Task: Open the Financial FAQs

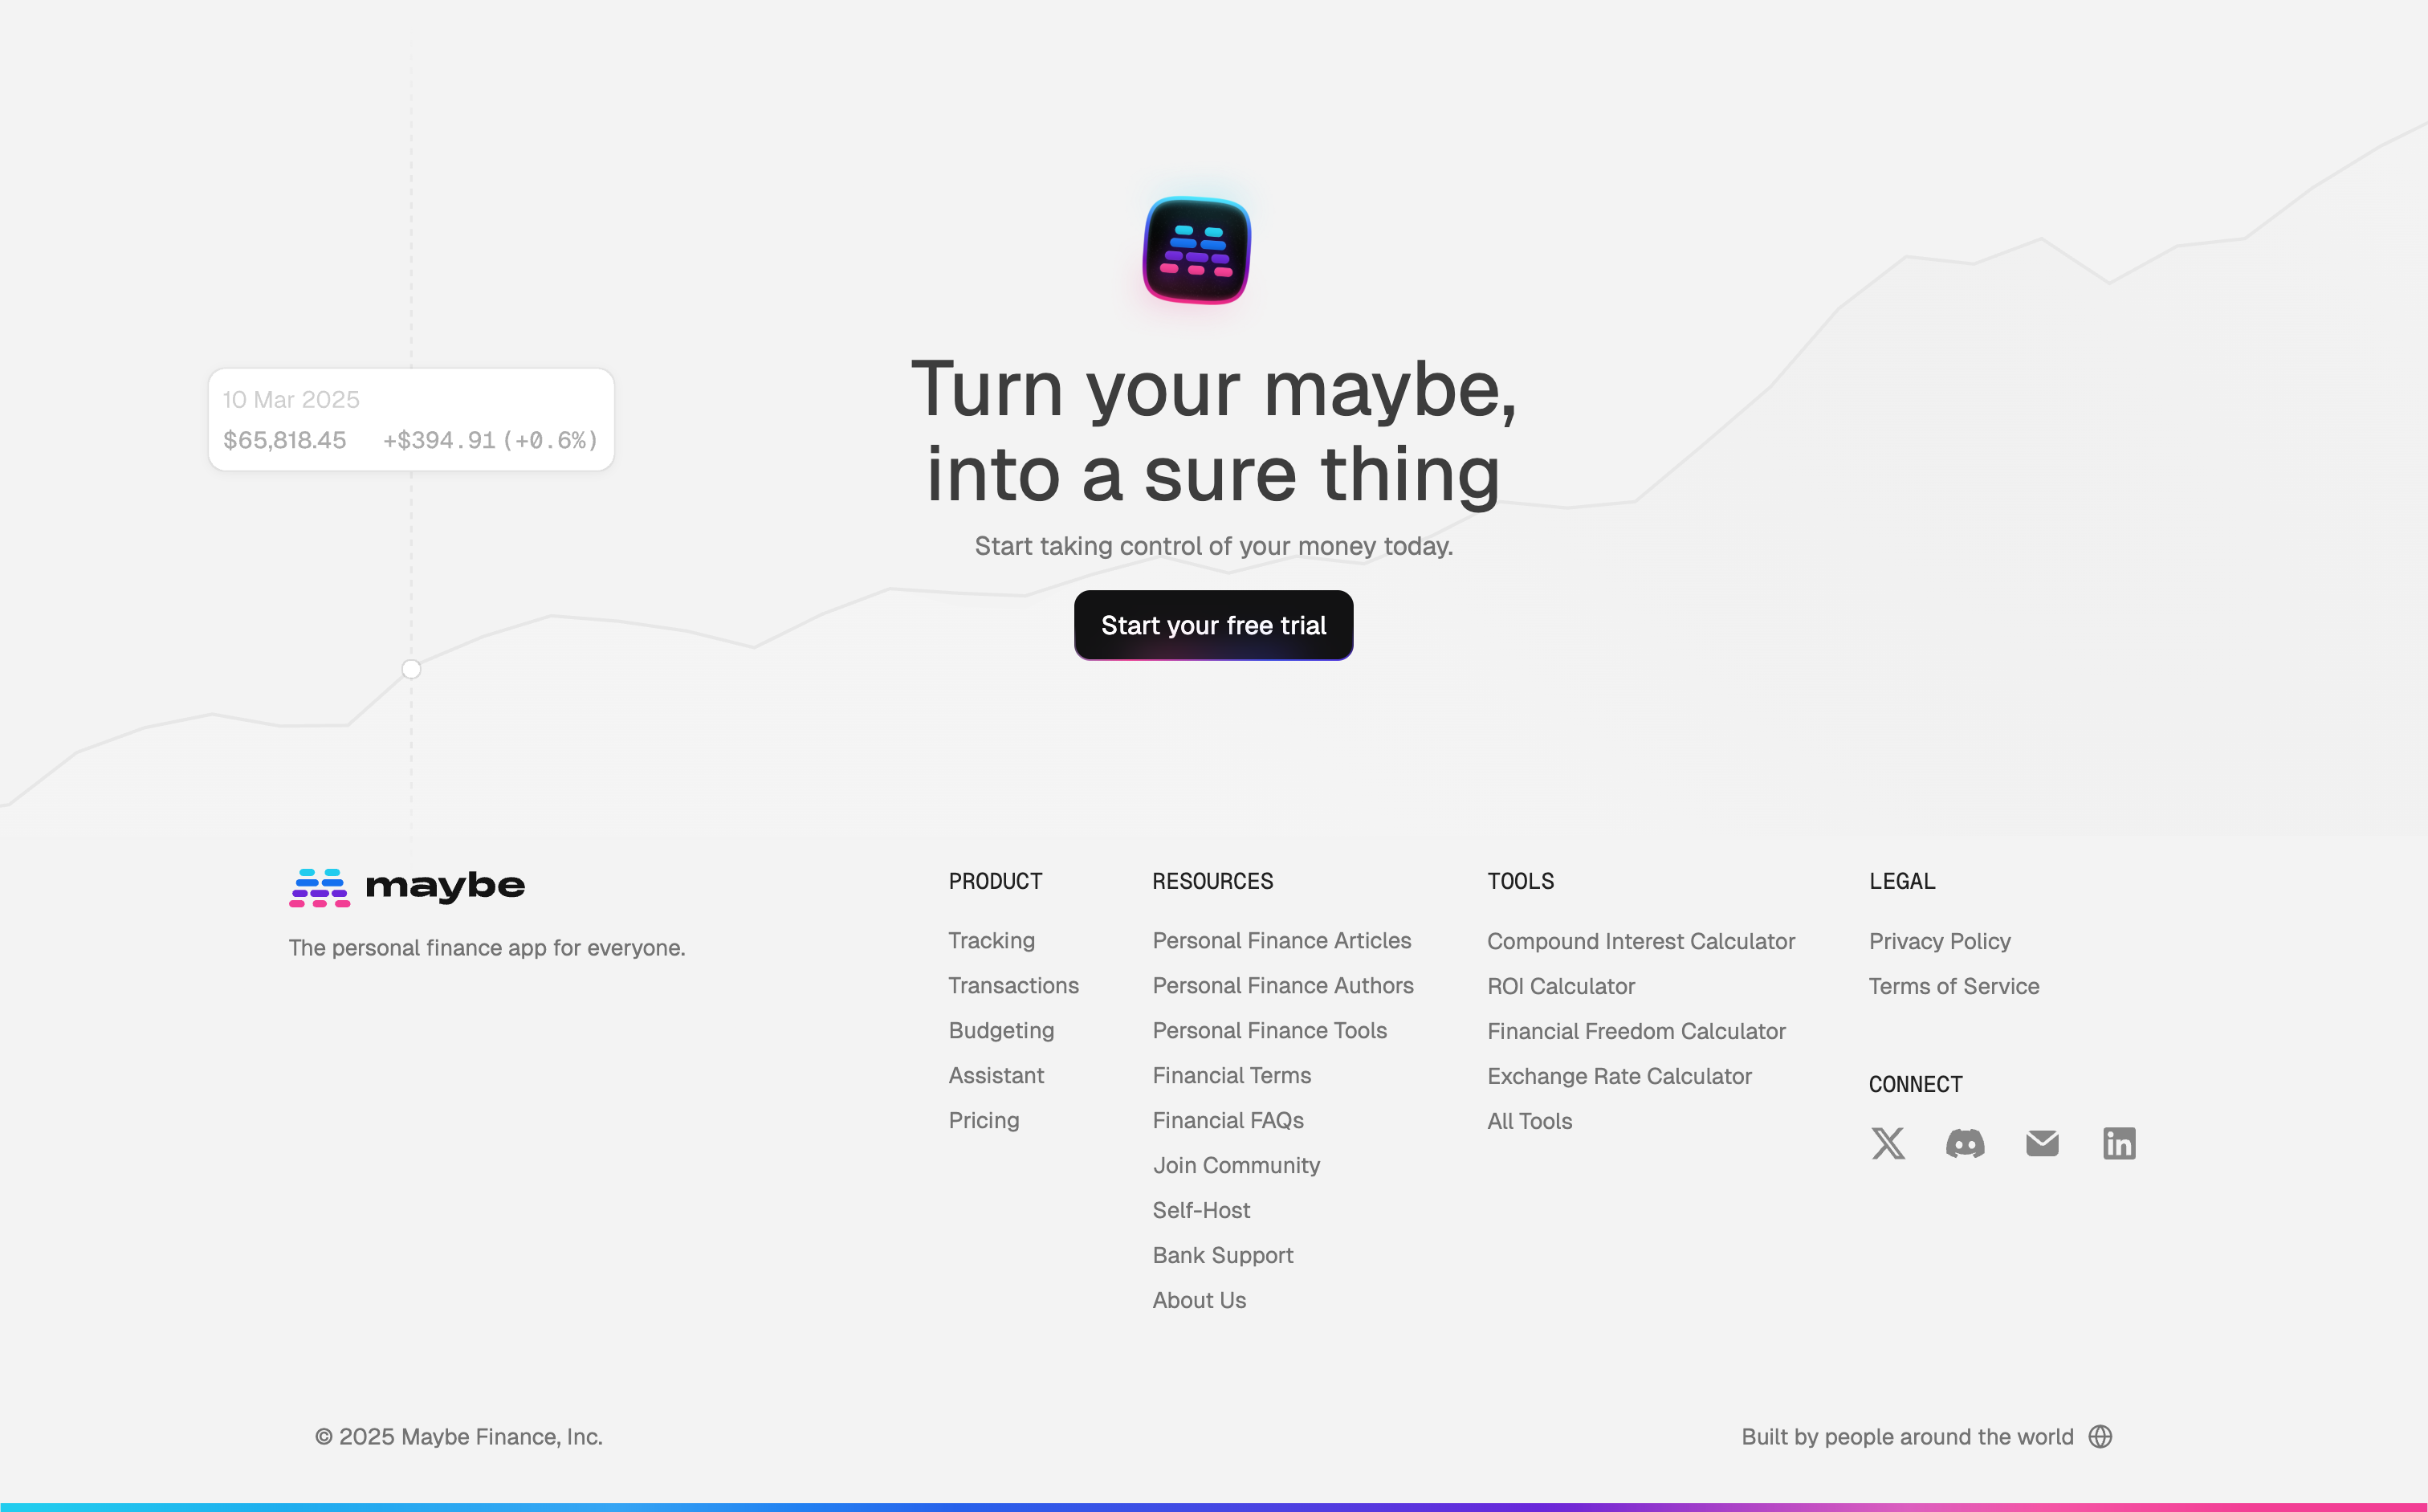Action: (1228, 1120)
